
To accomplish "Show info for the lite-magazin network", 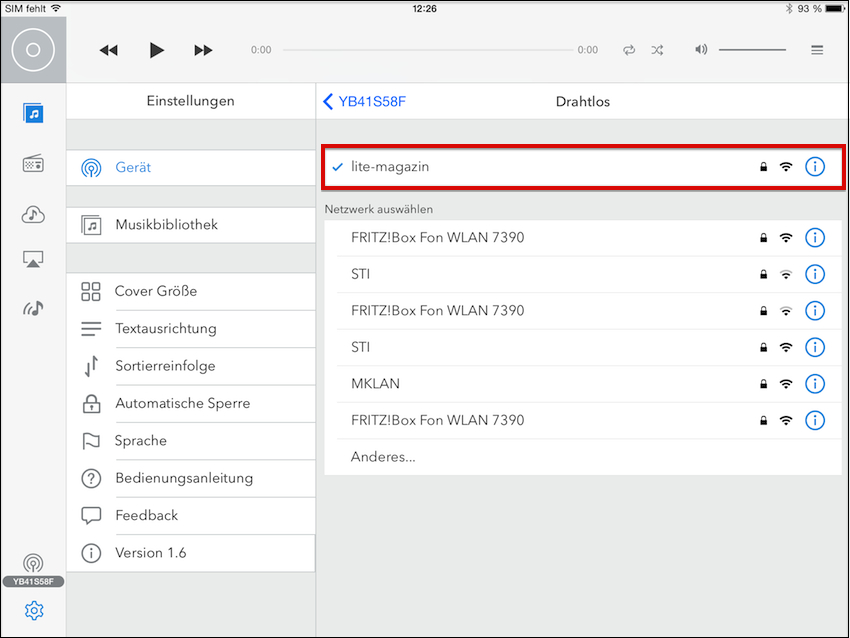I will coord(815,167).
